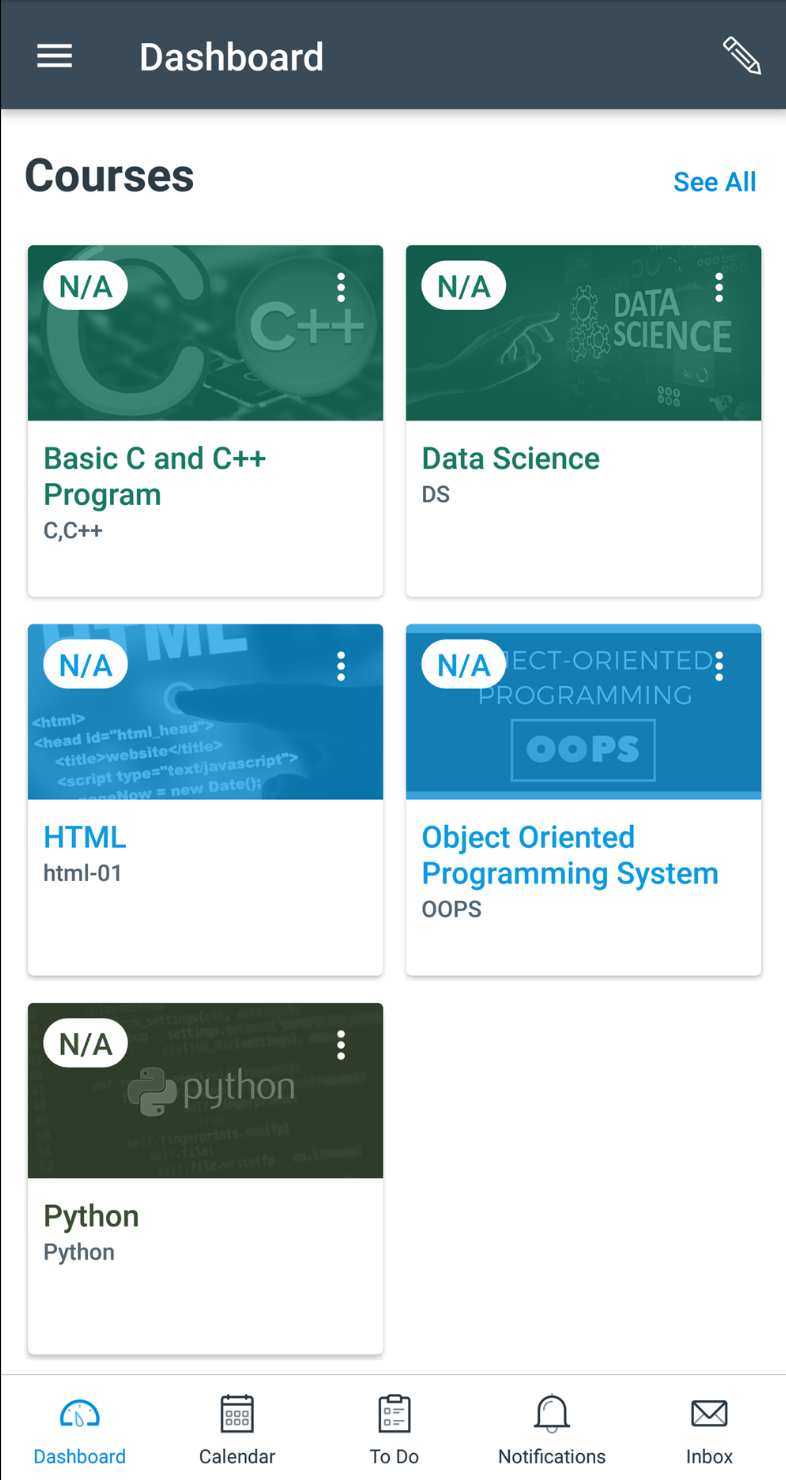Open the Basic C and C++ Program title
Screen dimensions: 786x1480
[x=155, y=476]
